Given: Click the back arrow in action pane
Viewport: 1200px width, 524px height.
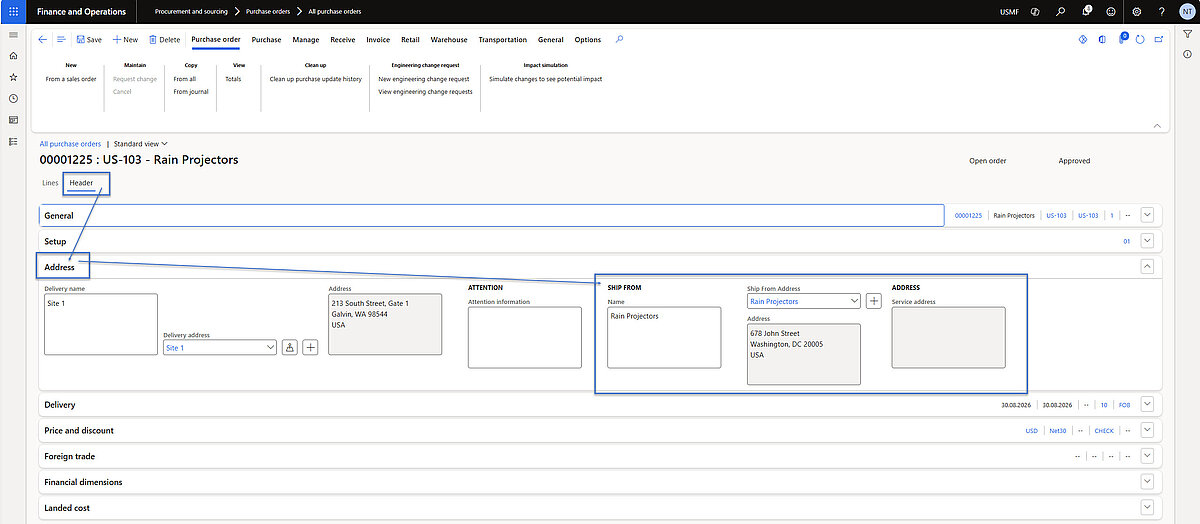Looking at the screenshot, I should pos(42,39).
